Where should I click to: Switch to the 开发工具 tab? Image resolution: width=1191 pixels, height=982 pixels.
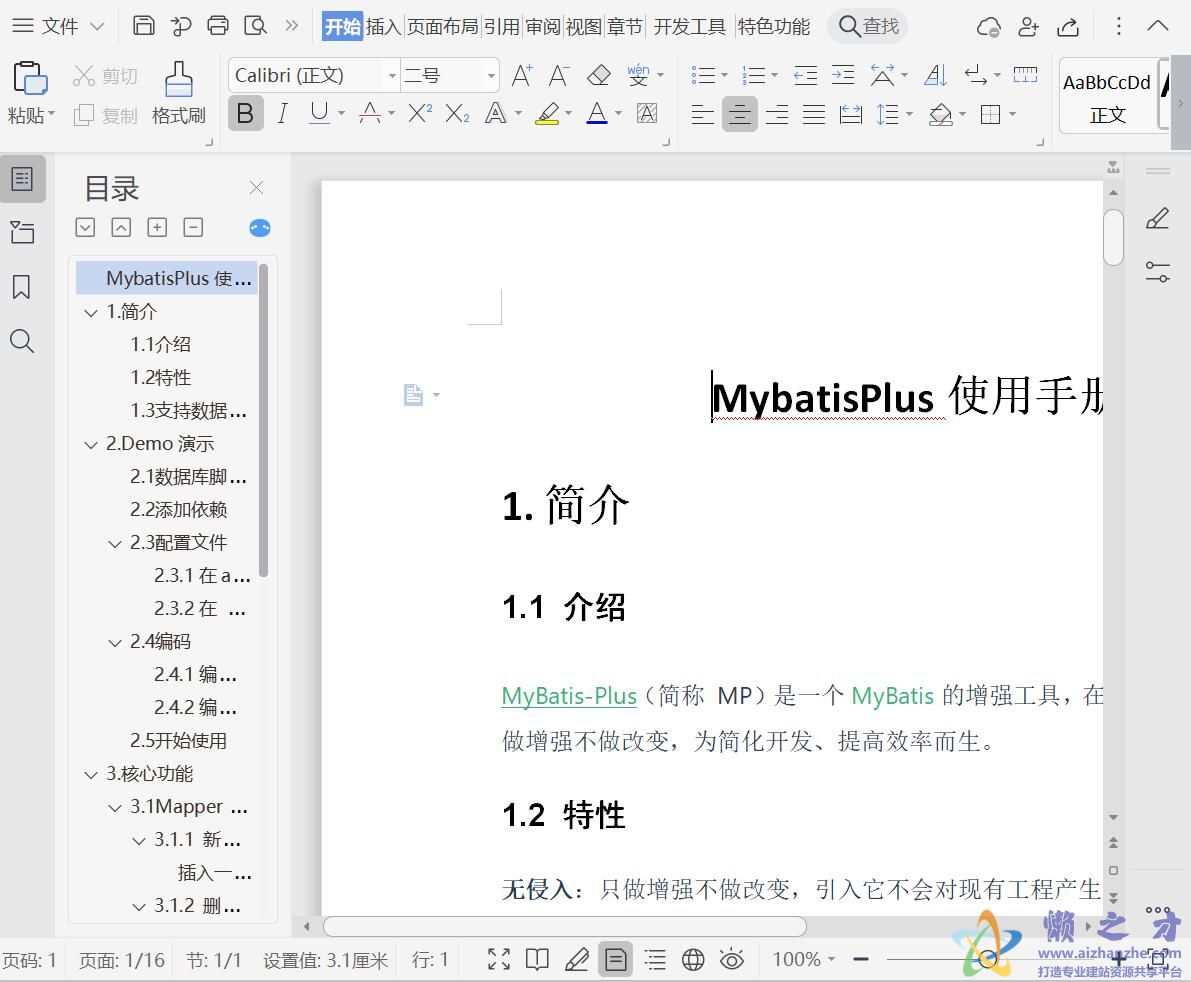pyautogui.click(x=690, y=27)
